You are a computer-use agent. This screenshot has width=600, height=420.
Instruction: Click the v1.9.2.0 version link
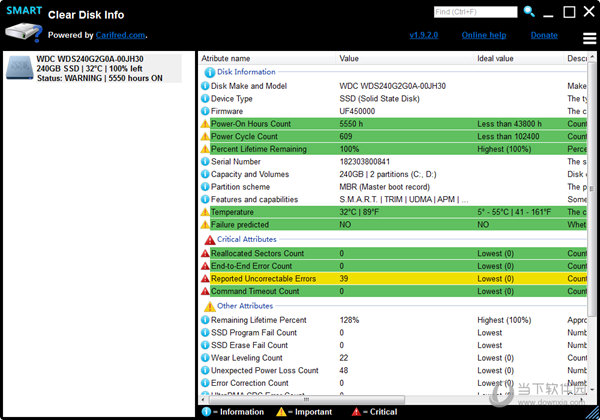[x=424, y=35]
